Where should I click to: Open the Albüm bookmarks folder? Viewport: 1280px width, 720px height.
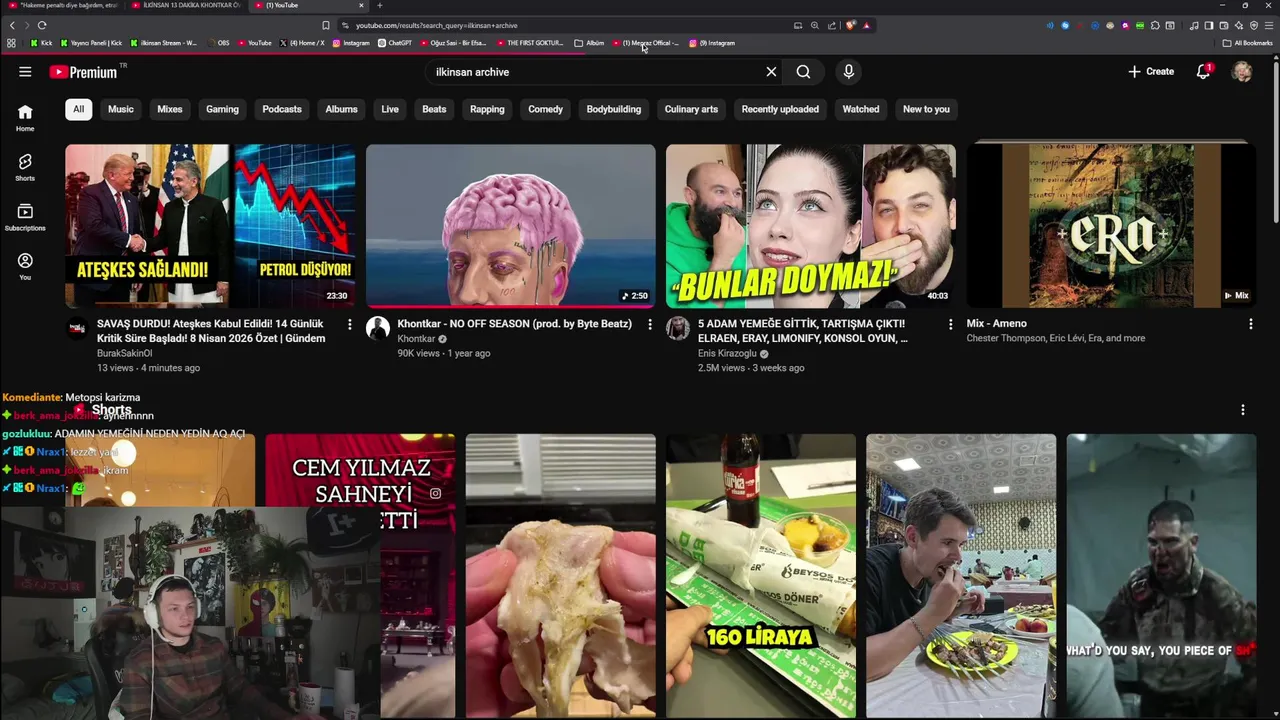click(x=589, y=43)
